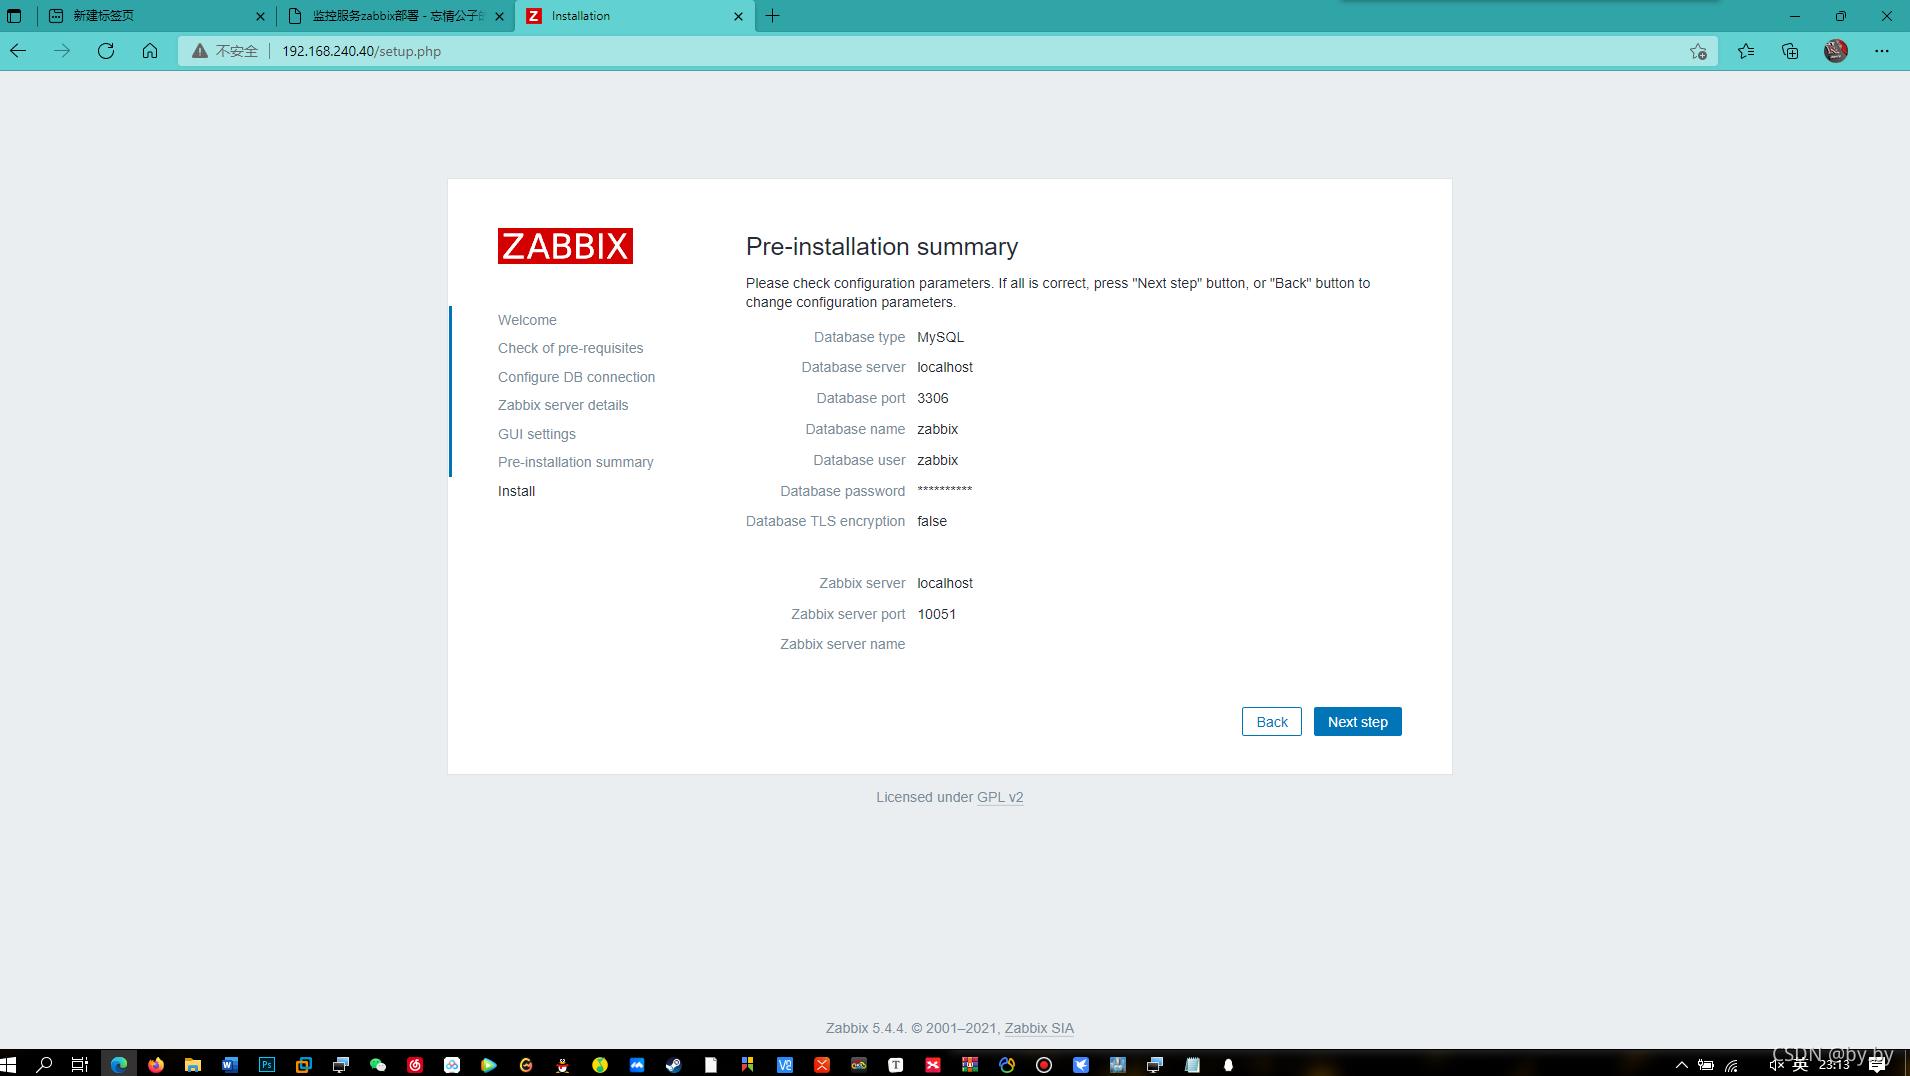Select Zabbix server details step
The image size is (1910, 1076).
(563, 405)
